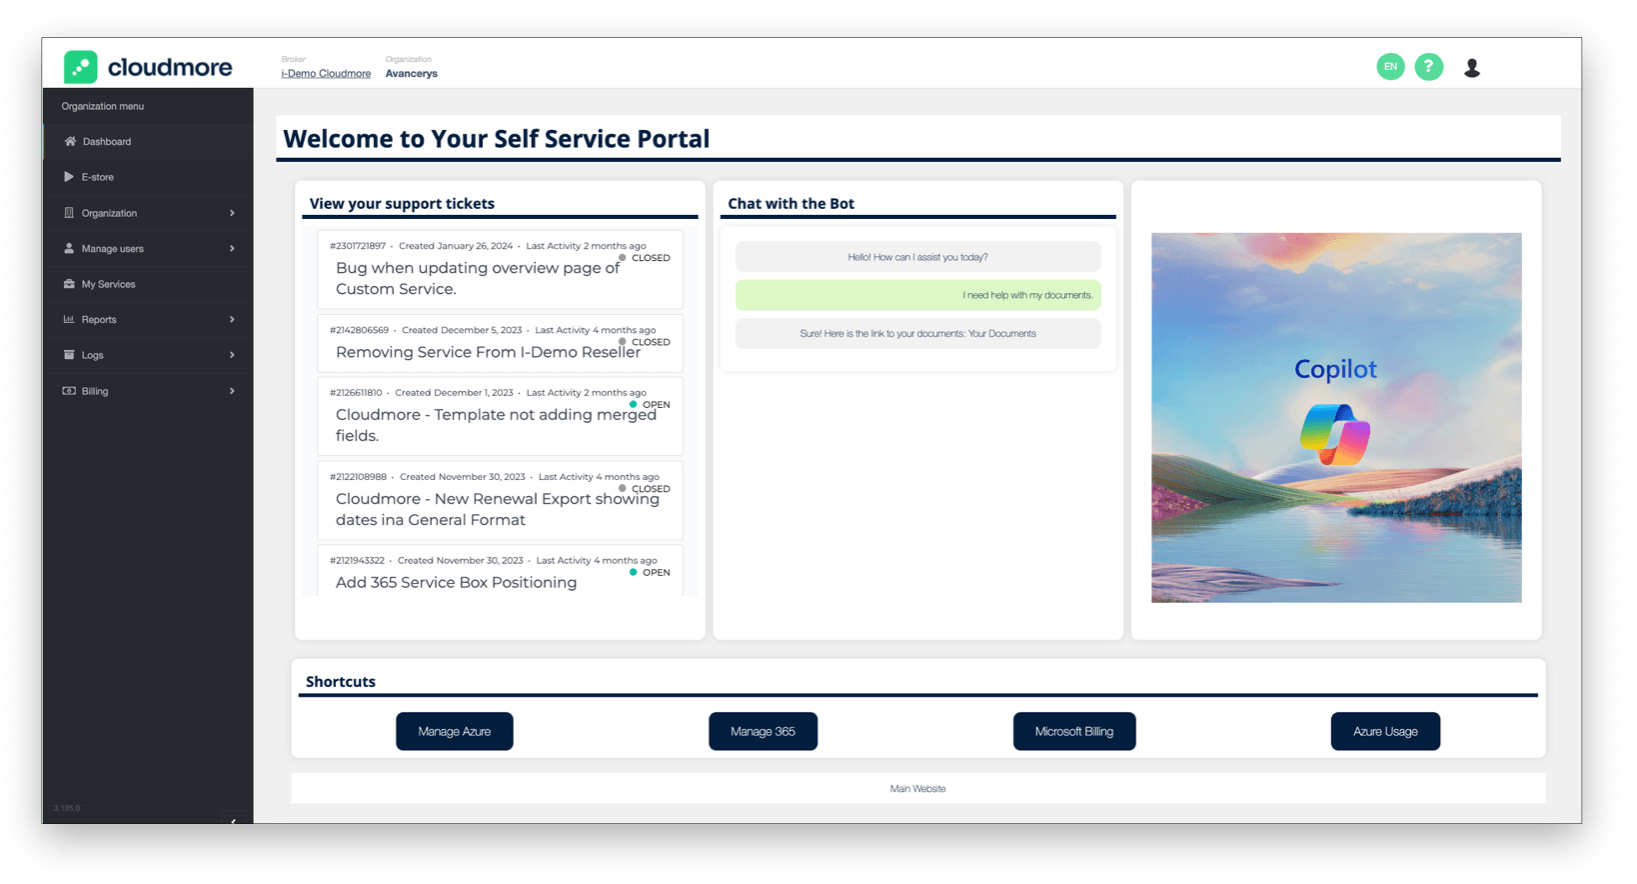
Task: Click the Manage Azure shortcut button
Action: point(454,731)
